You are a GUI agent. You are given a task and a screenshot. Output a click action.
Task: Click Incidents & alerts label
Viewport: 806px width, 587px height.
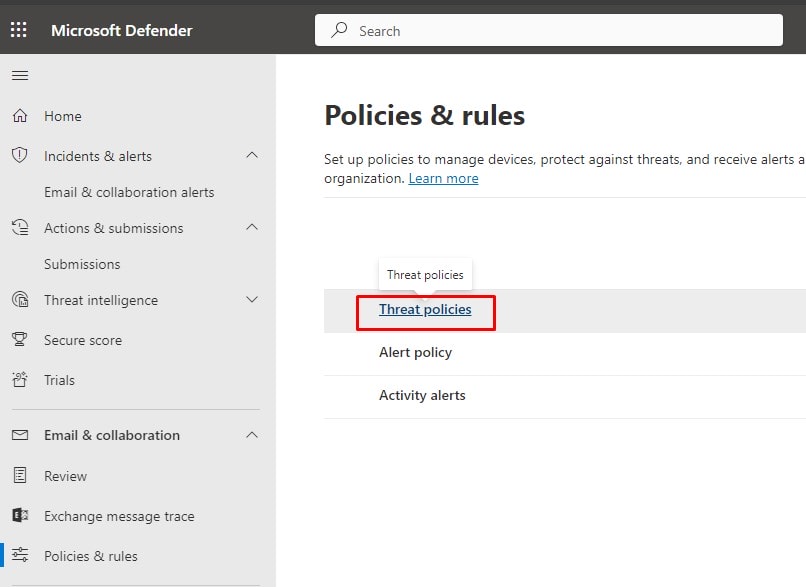click(x=98, y=156)
